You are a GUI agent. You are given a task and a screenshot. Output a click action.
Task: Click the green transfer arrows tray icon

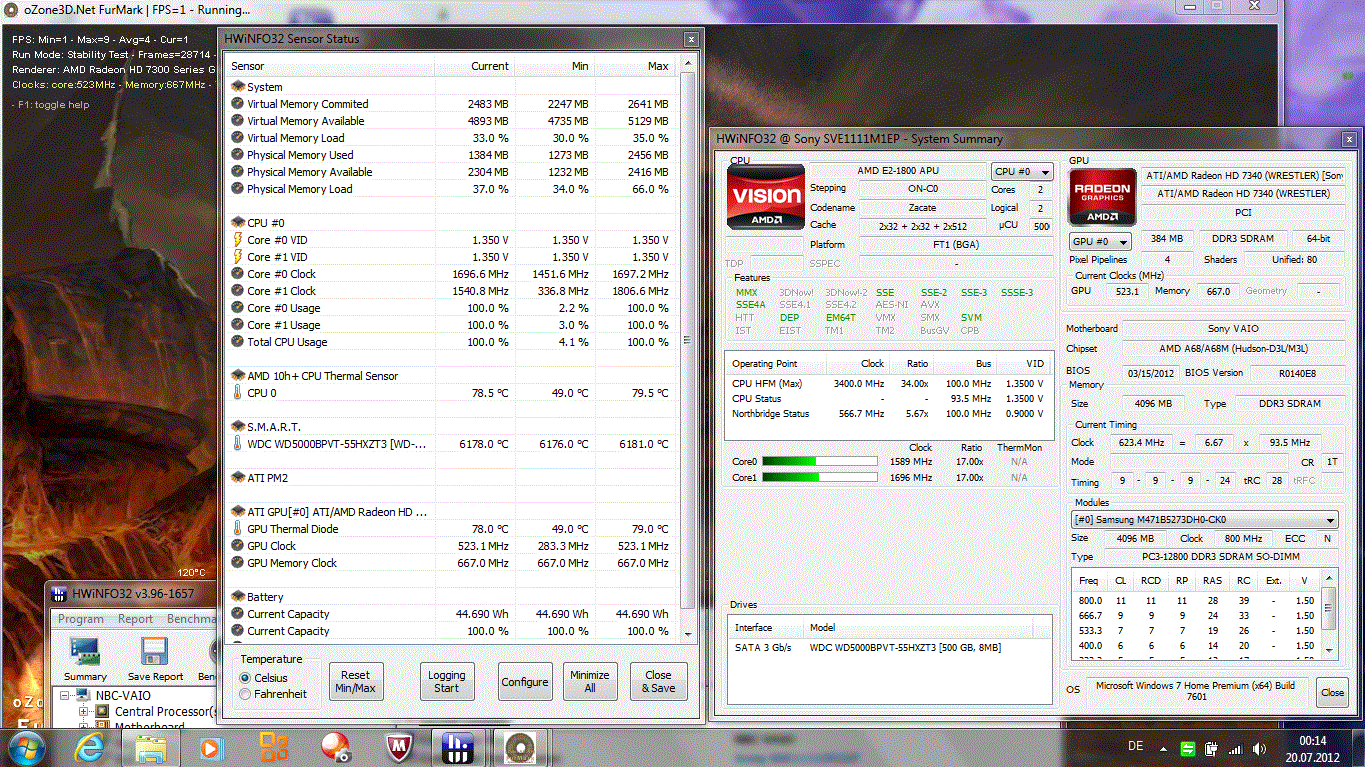(x=1187, y=749)
